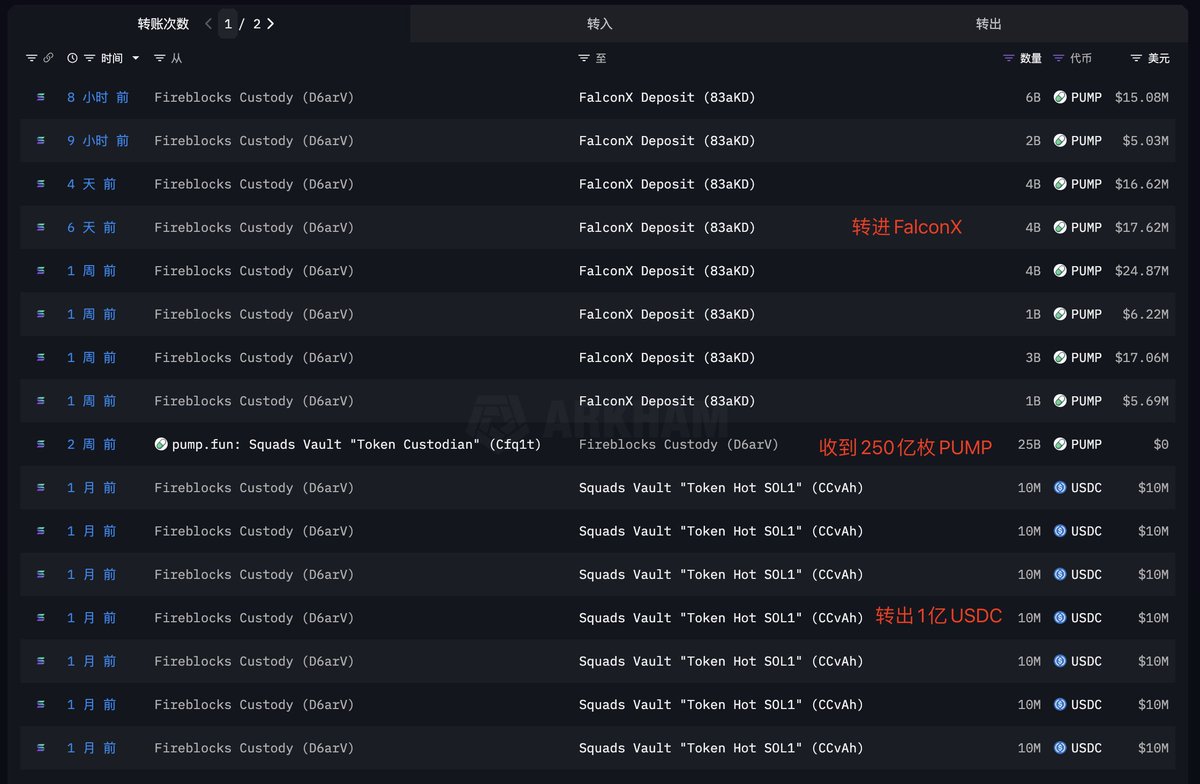The image size is (1200, 784).
Task: Click the 代币 column header label
Action: [1081, 58]
